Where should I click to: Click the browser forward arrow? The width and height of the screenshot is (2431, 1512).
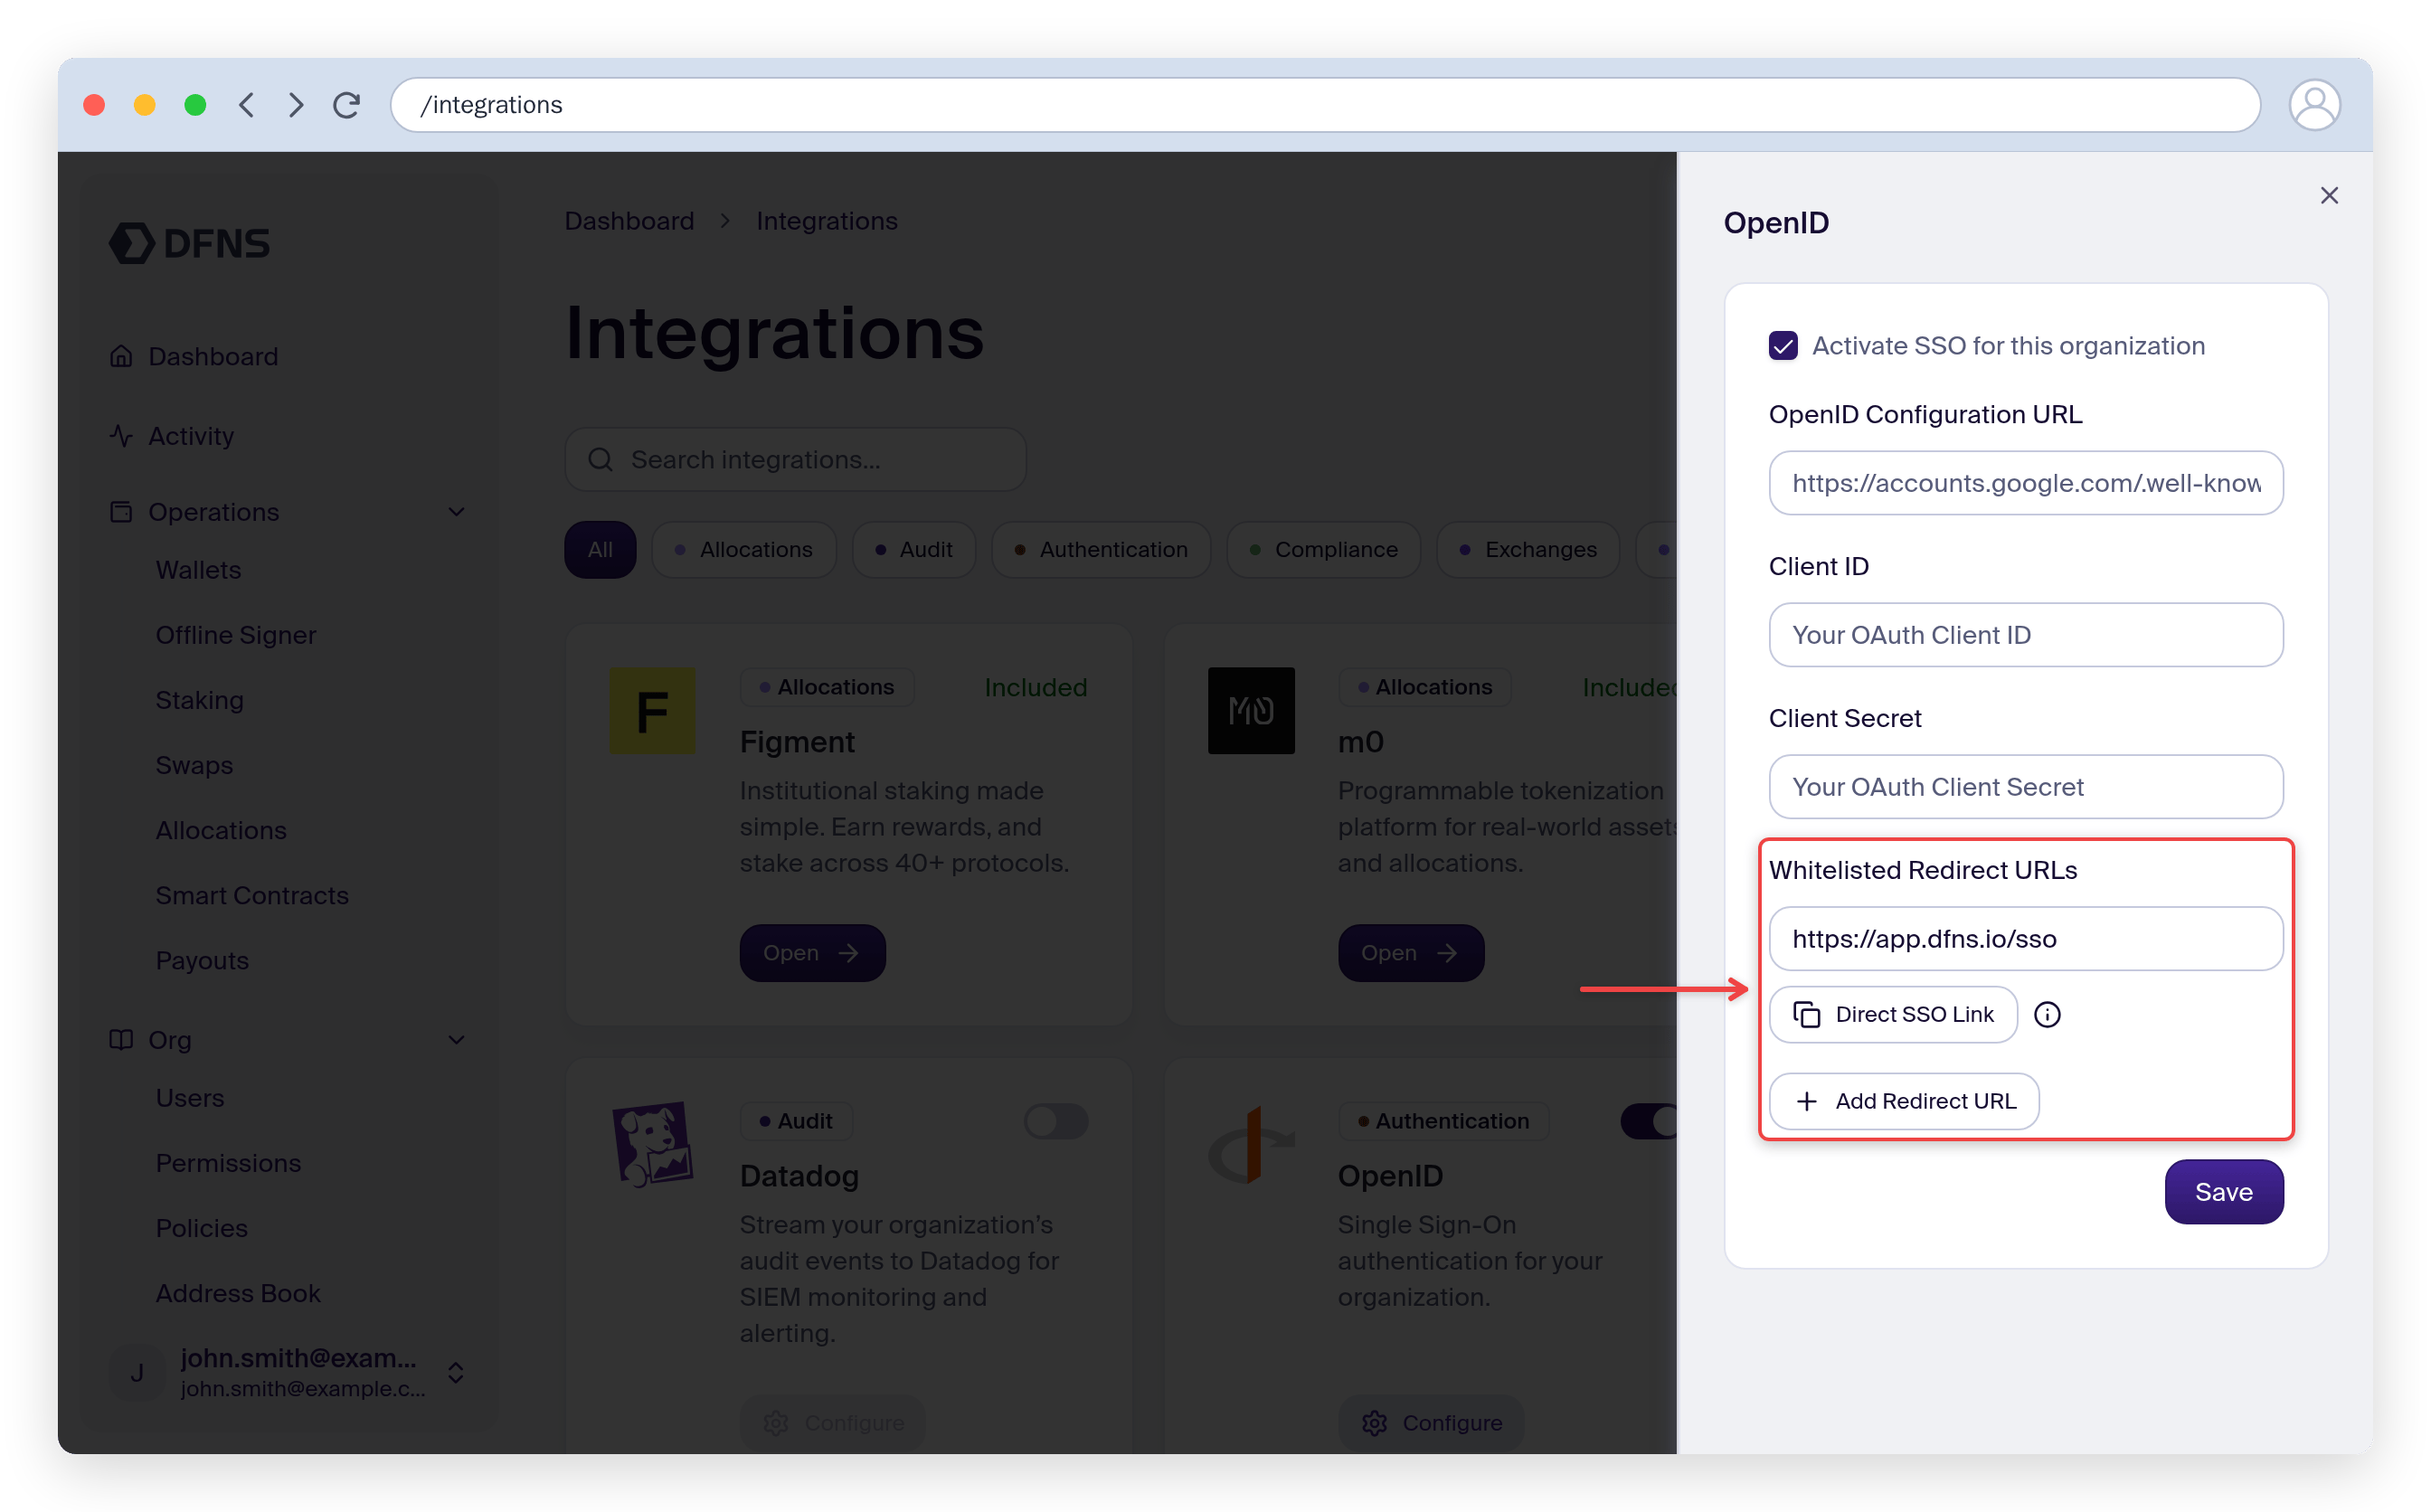click(296, 105)
